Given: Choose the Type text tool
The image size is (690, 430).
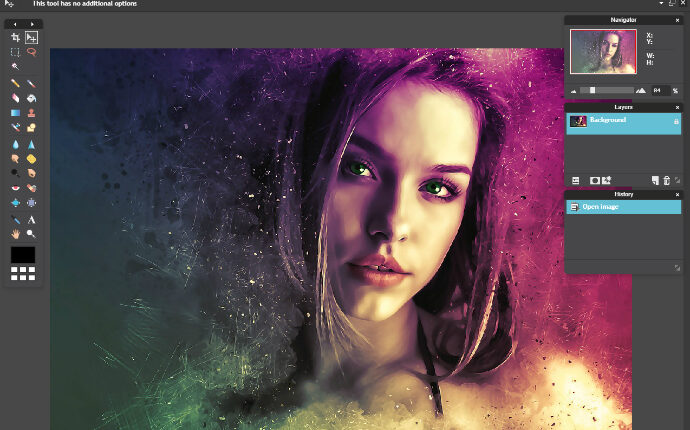Looking at the screenshot, I should coord(32,219).
